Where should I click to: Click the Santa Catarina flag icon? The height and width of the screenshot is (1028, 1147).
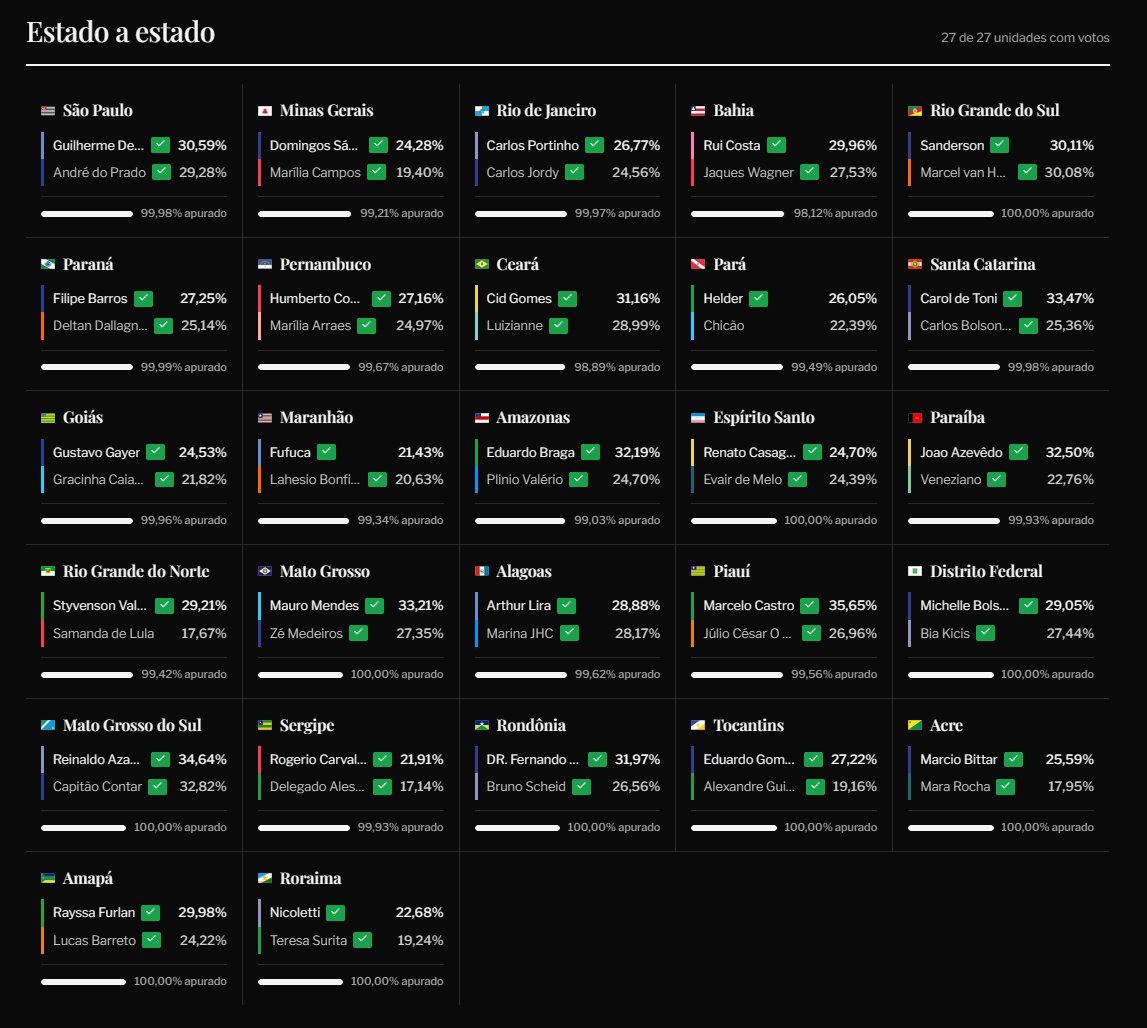pyautogui.click(x=914, y=264)
